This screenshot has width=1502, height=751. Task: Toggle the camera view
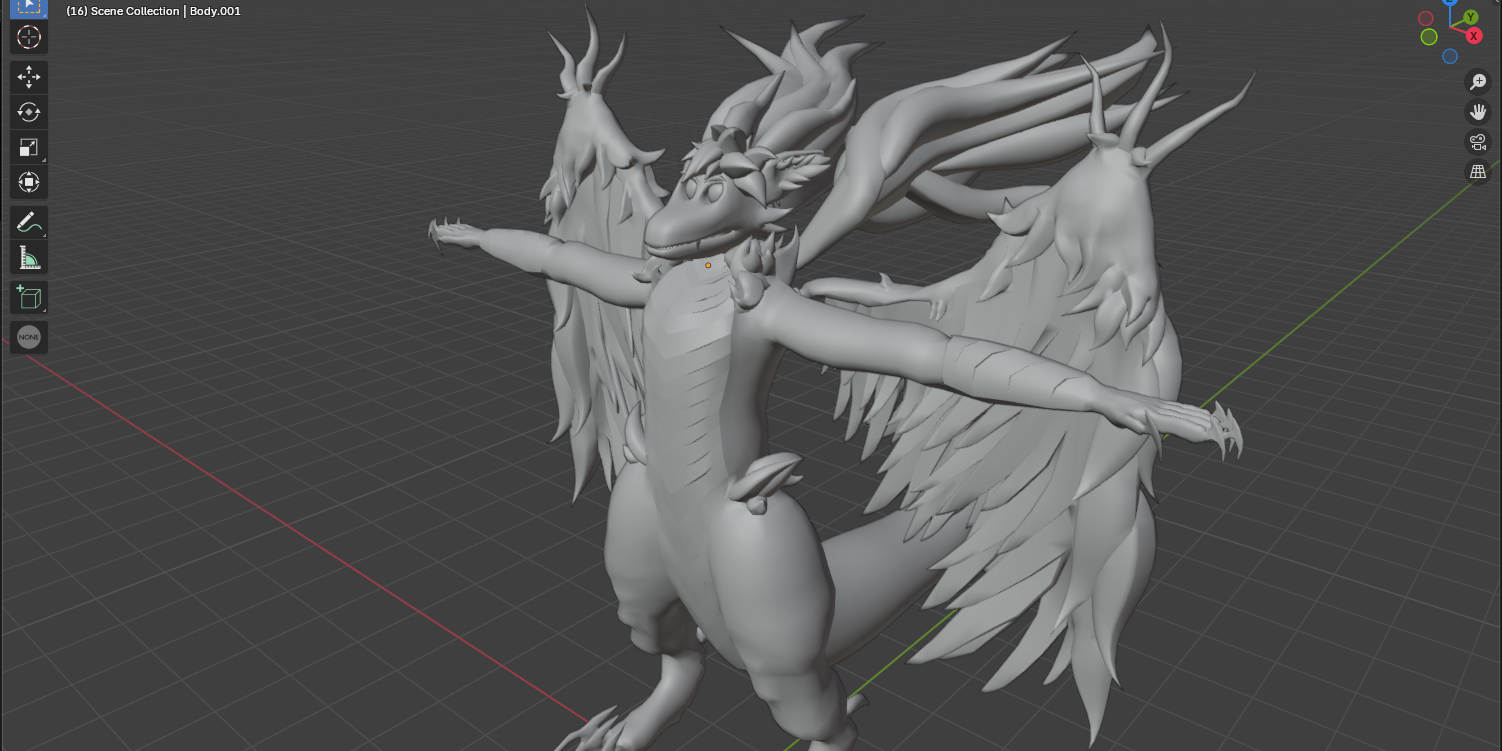point(1478,141)
